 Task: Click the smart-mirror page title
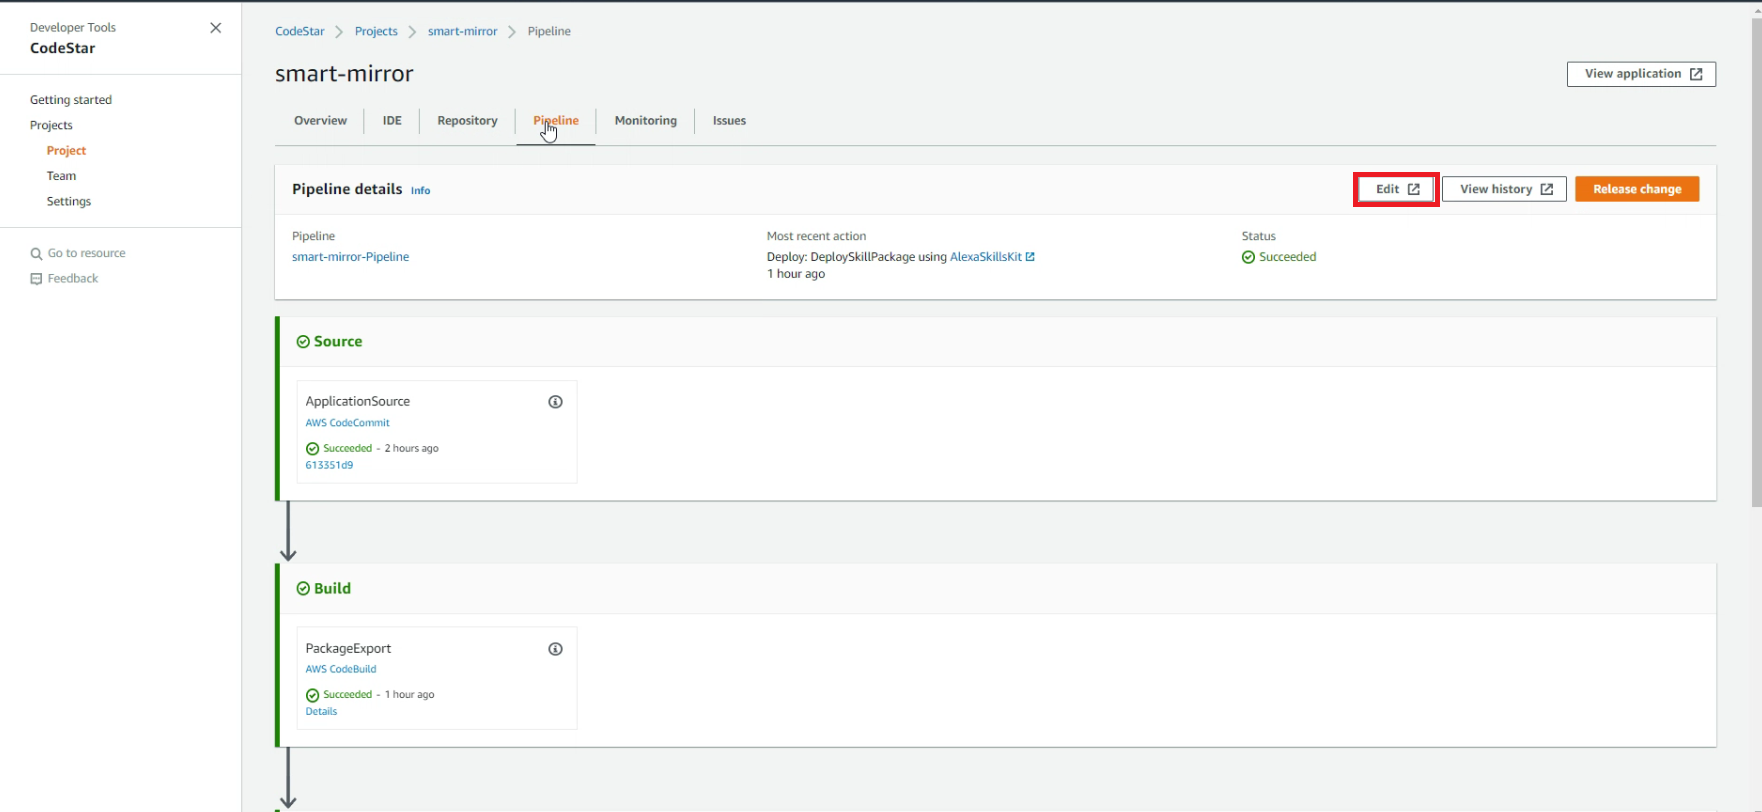[x=344, y=74]
